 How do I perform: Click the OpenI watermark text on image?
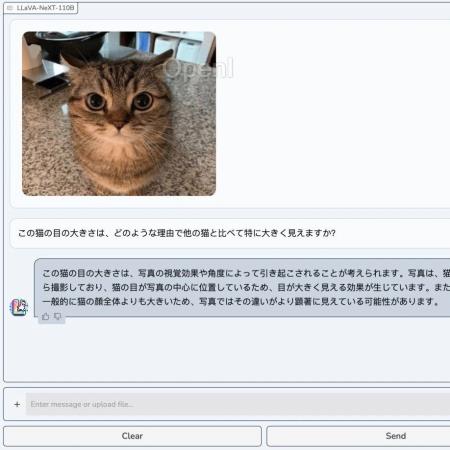199,68
